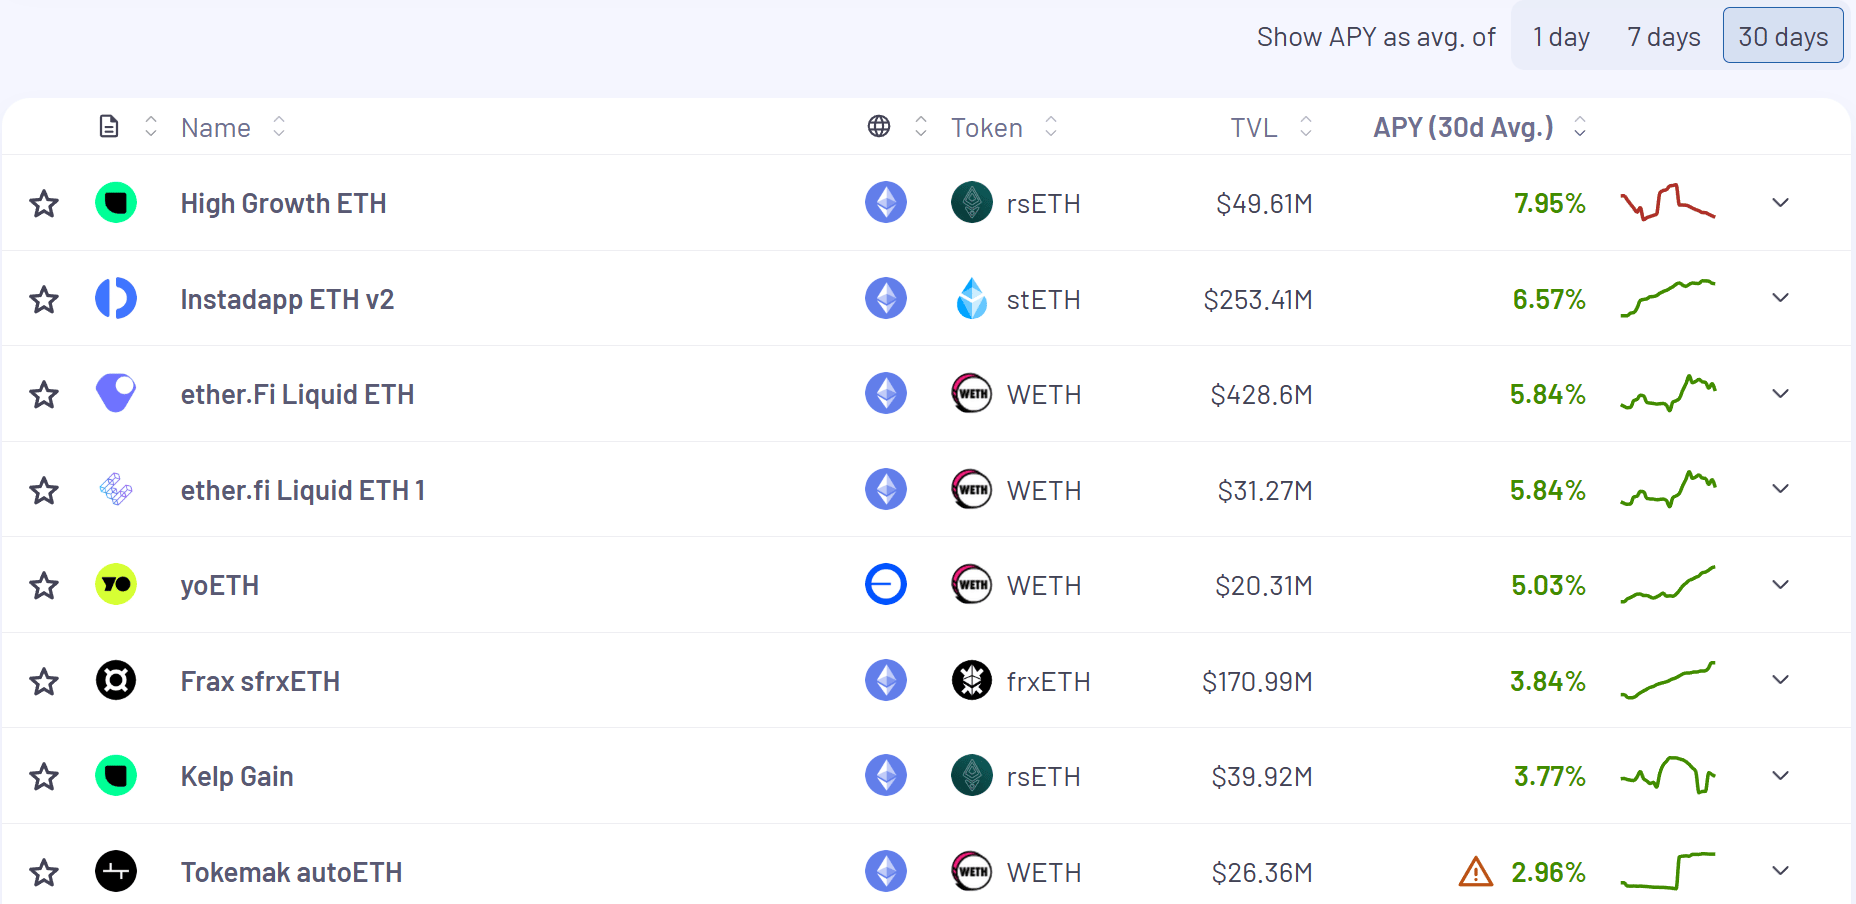Expand the High Growth ETH row
1856x904 pixels.
click(x=1780, y=203)
